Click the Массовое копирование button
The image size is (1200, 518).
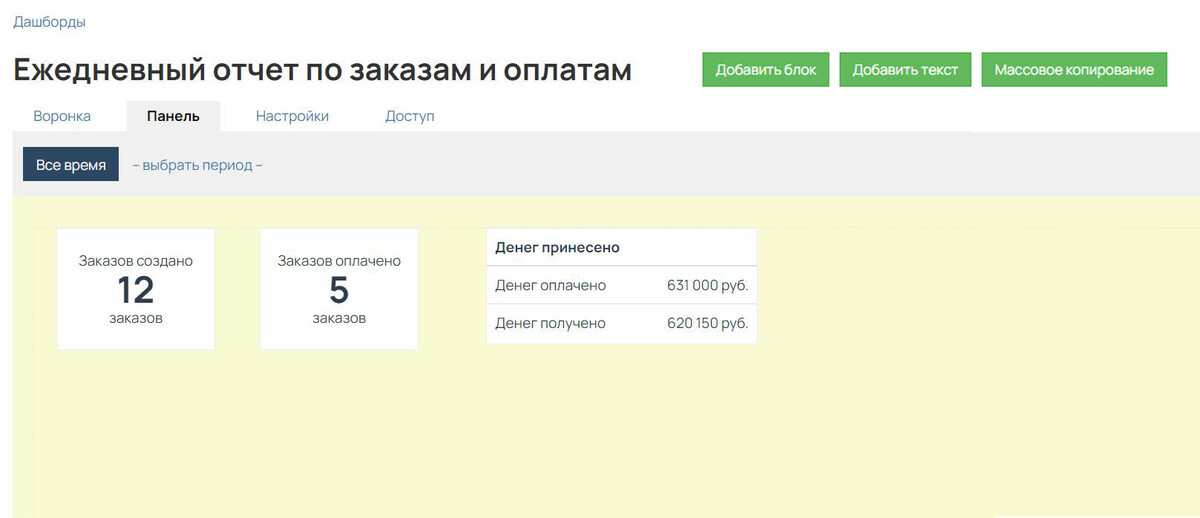click(1074, 70)
